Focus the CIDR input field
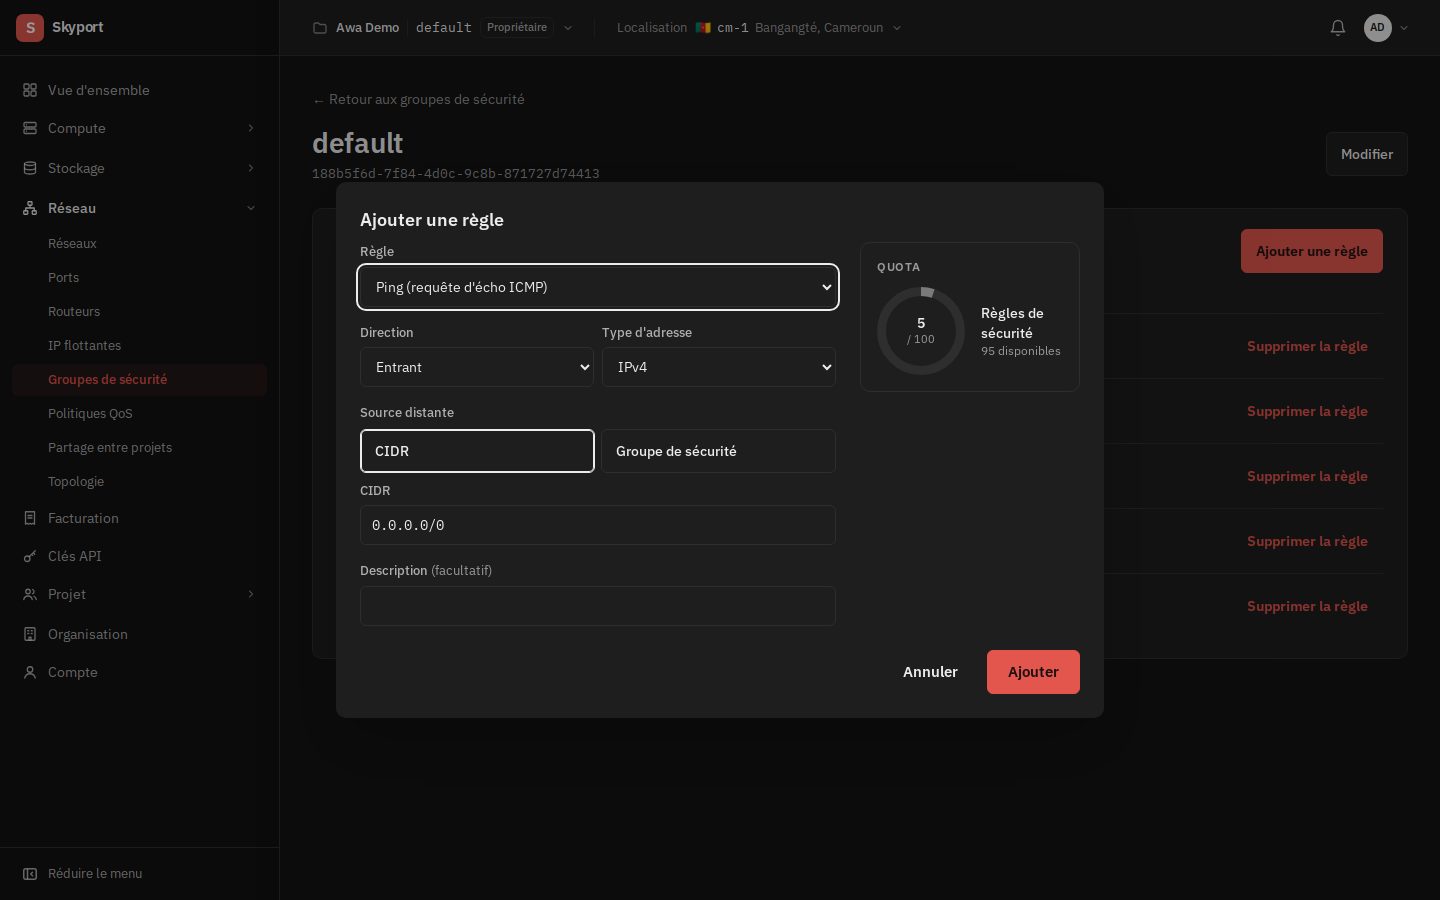1440x900 pixels. pos(598,525)
